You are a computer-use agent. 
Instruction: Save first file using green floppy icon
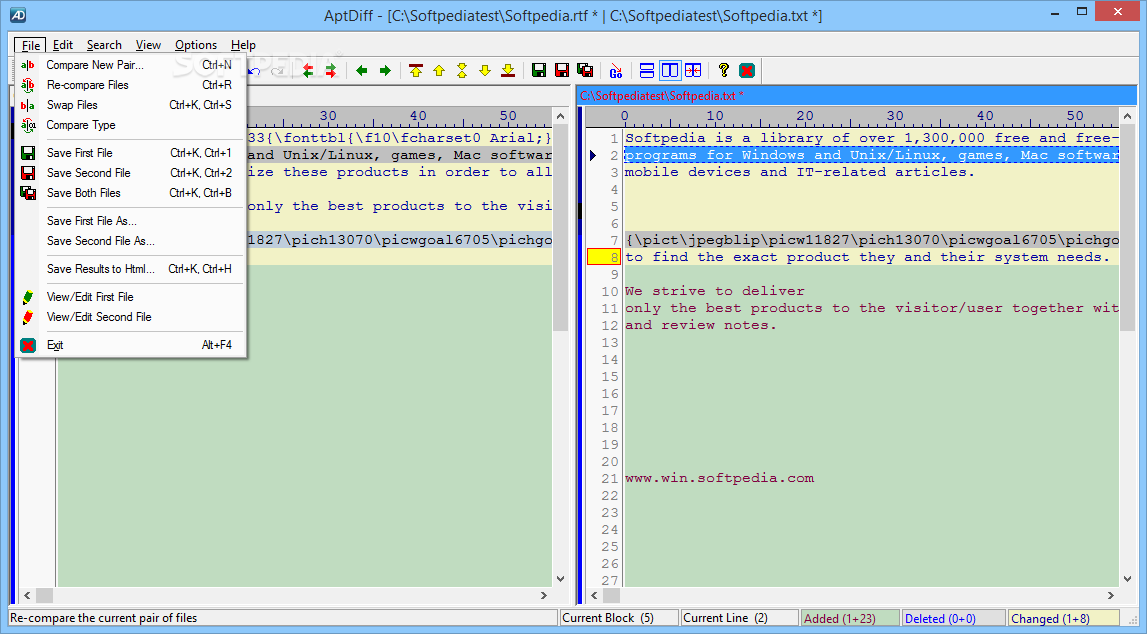tap(539, 71)
